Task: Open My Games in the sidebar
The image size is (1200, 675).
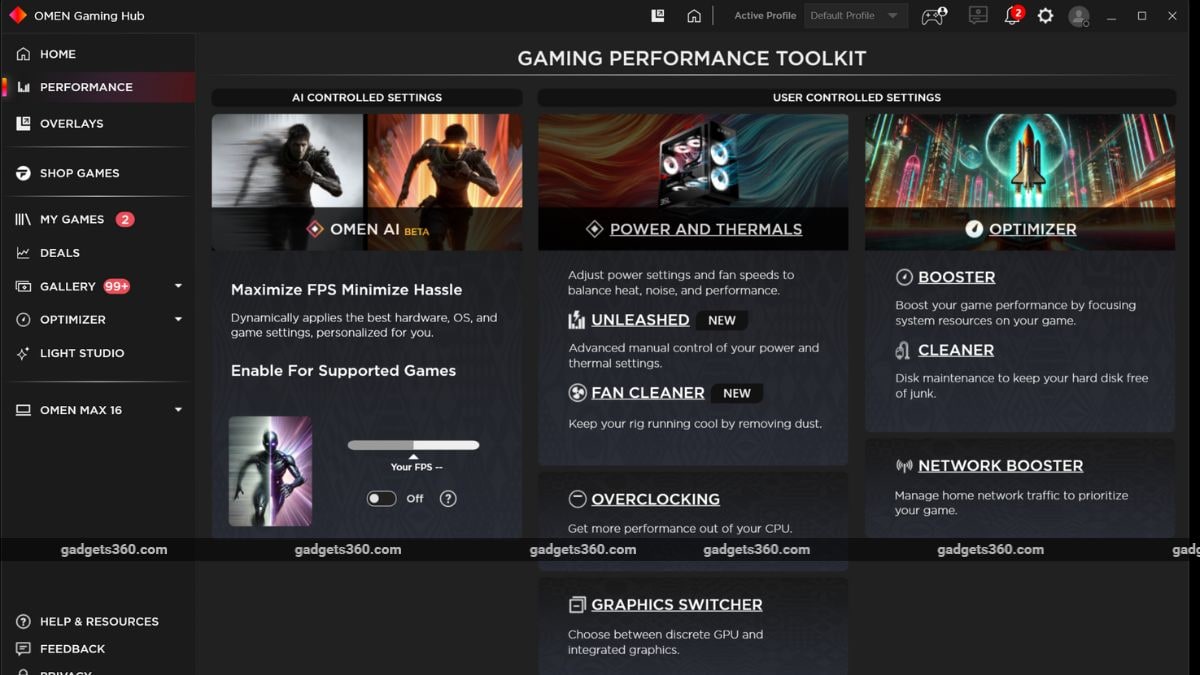Action: coord(71,219)
